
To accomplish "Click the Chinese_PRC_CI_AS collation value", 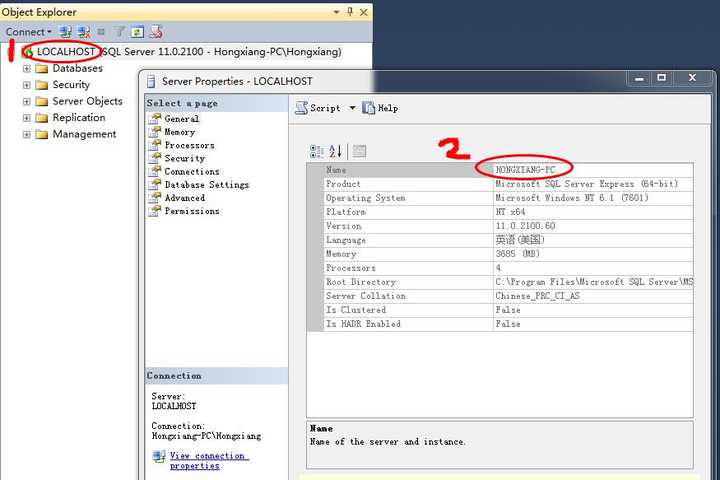I will coord(537,296).
